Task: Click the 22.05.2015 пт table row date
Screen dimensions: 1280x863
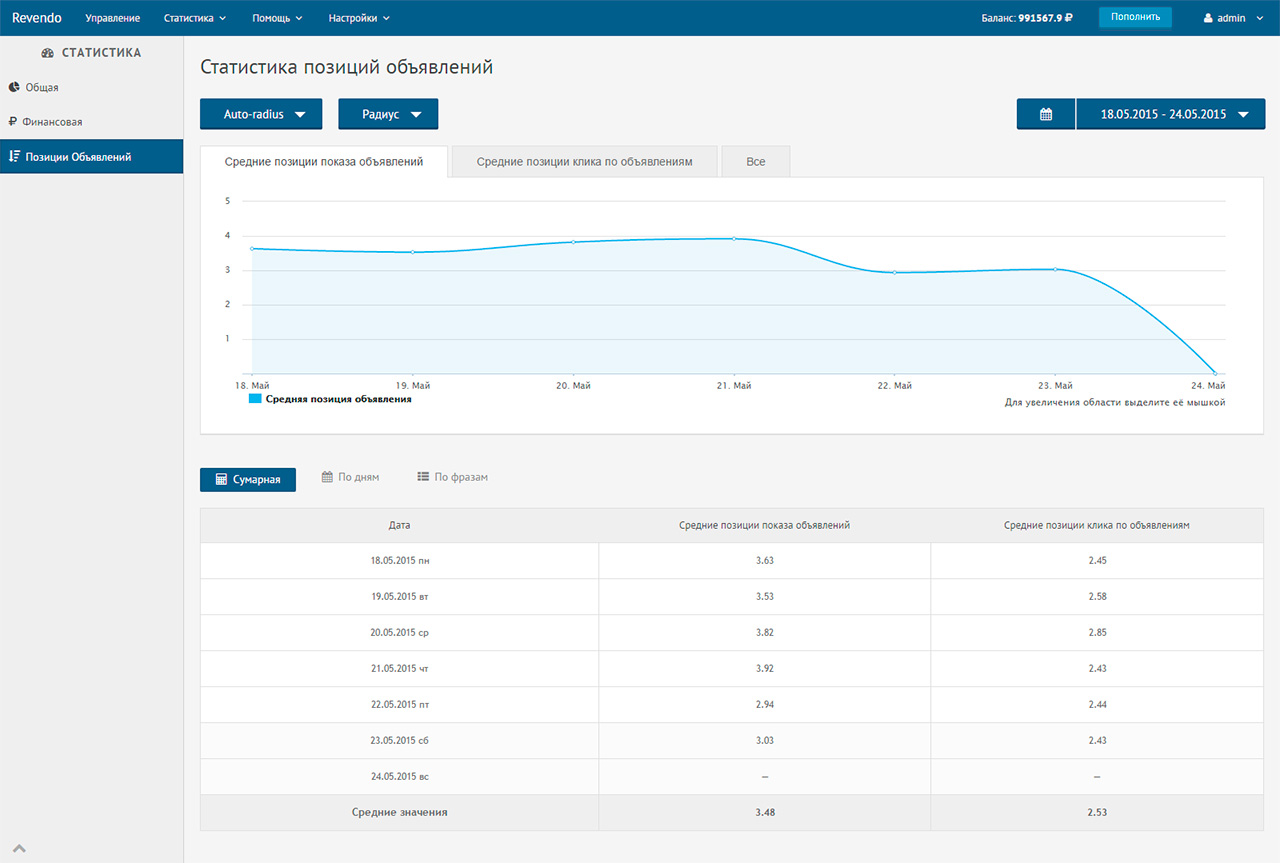Action: (399, 704)
